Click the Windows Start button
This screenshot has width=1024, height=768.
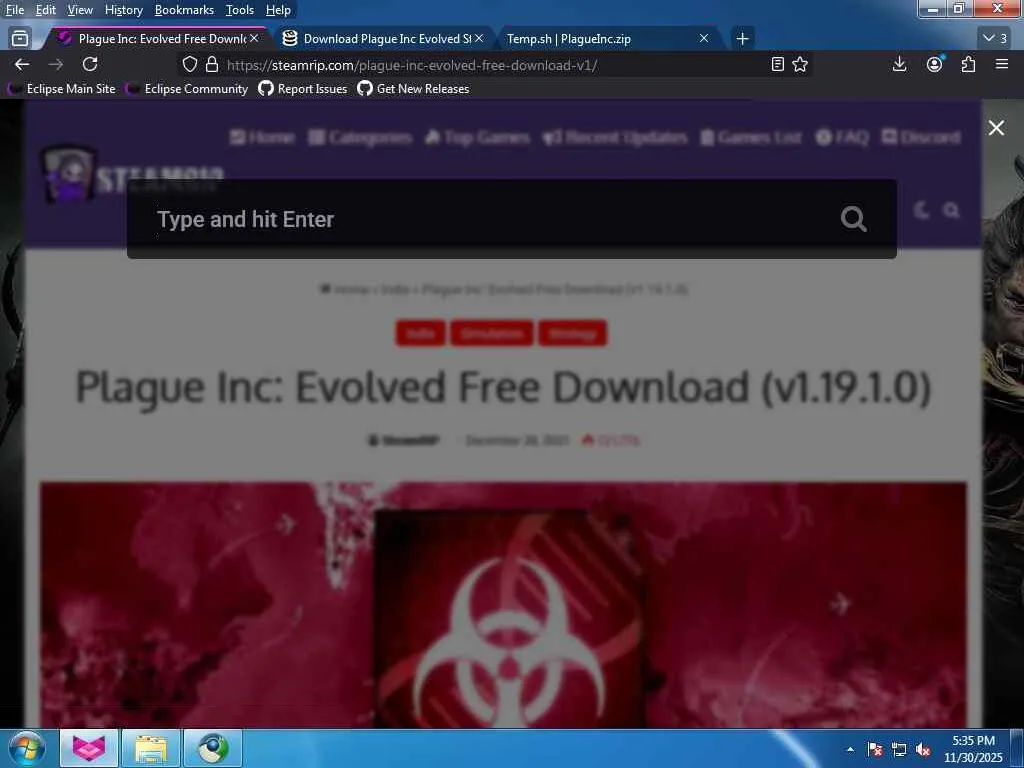(27, 749)
